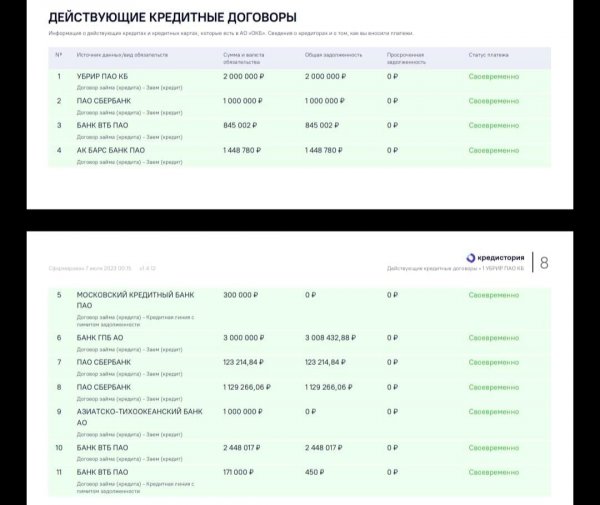Image resolution: width=600 pixels, height=505 pixels.
Task: Click the 171 000 ₽ obligation sum
Action: 238,472
